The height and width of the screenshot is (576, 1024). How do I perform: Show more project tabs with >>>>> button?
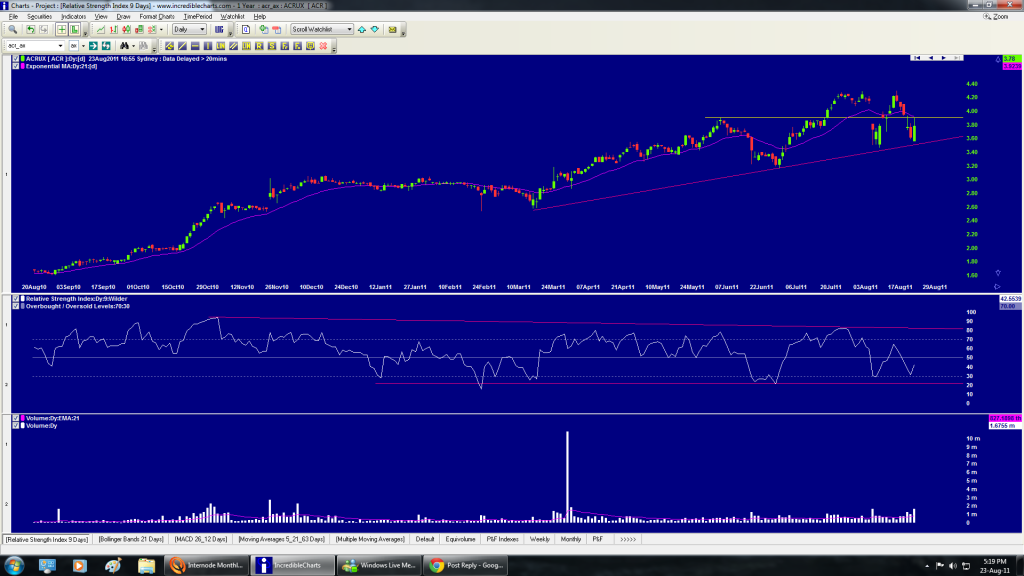(x=628, y=539)
